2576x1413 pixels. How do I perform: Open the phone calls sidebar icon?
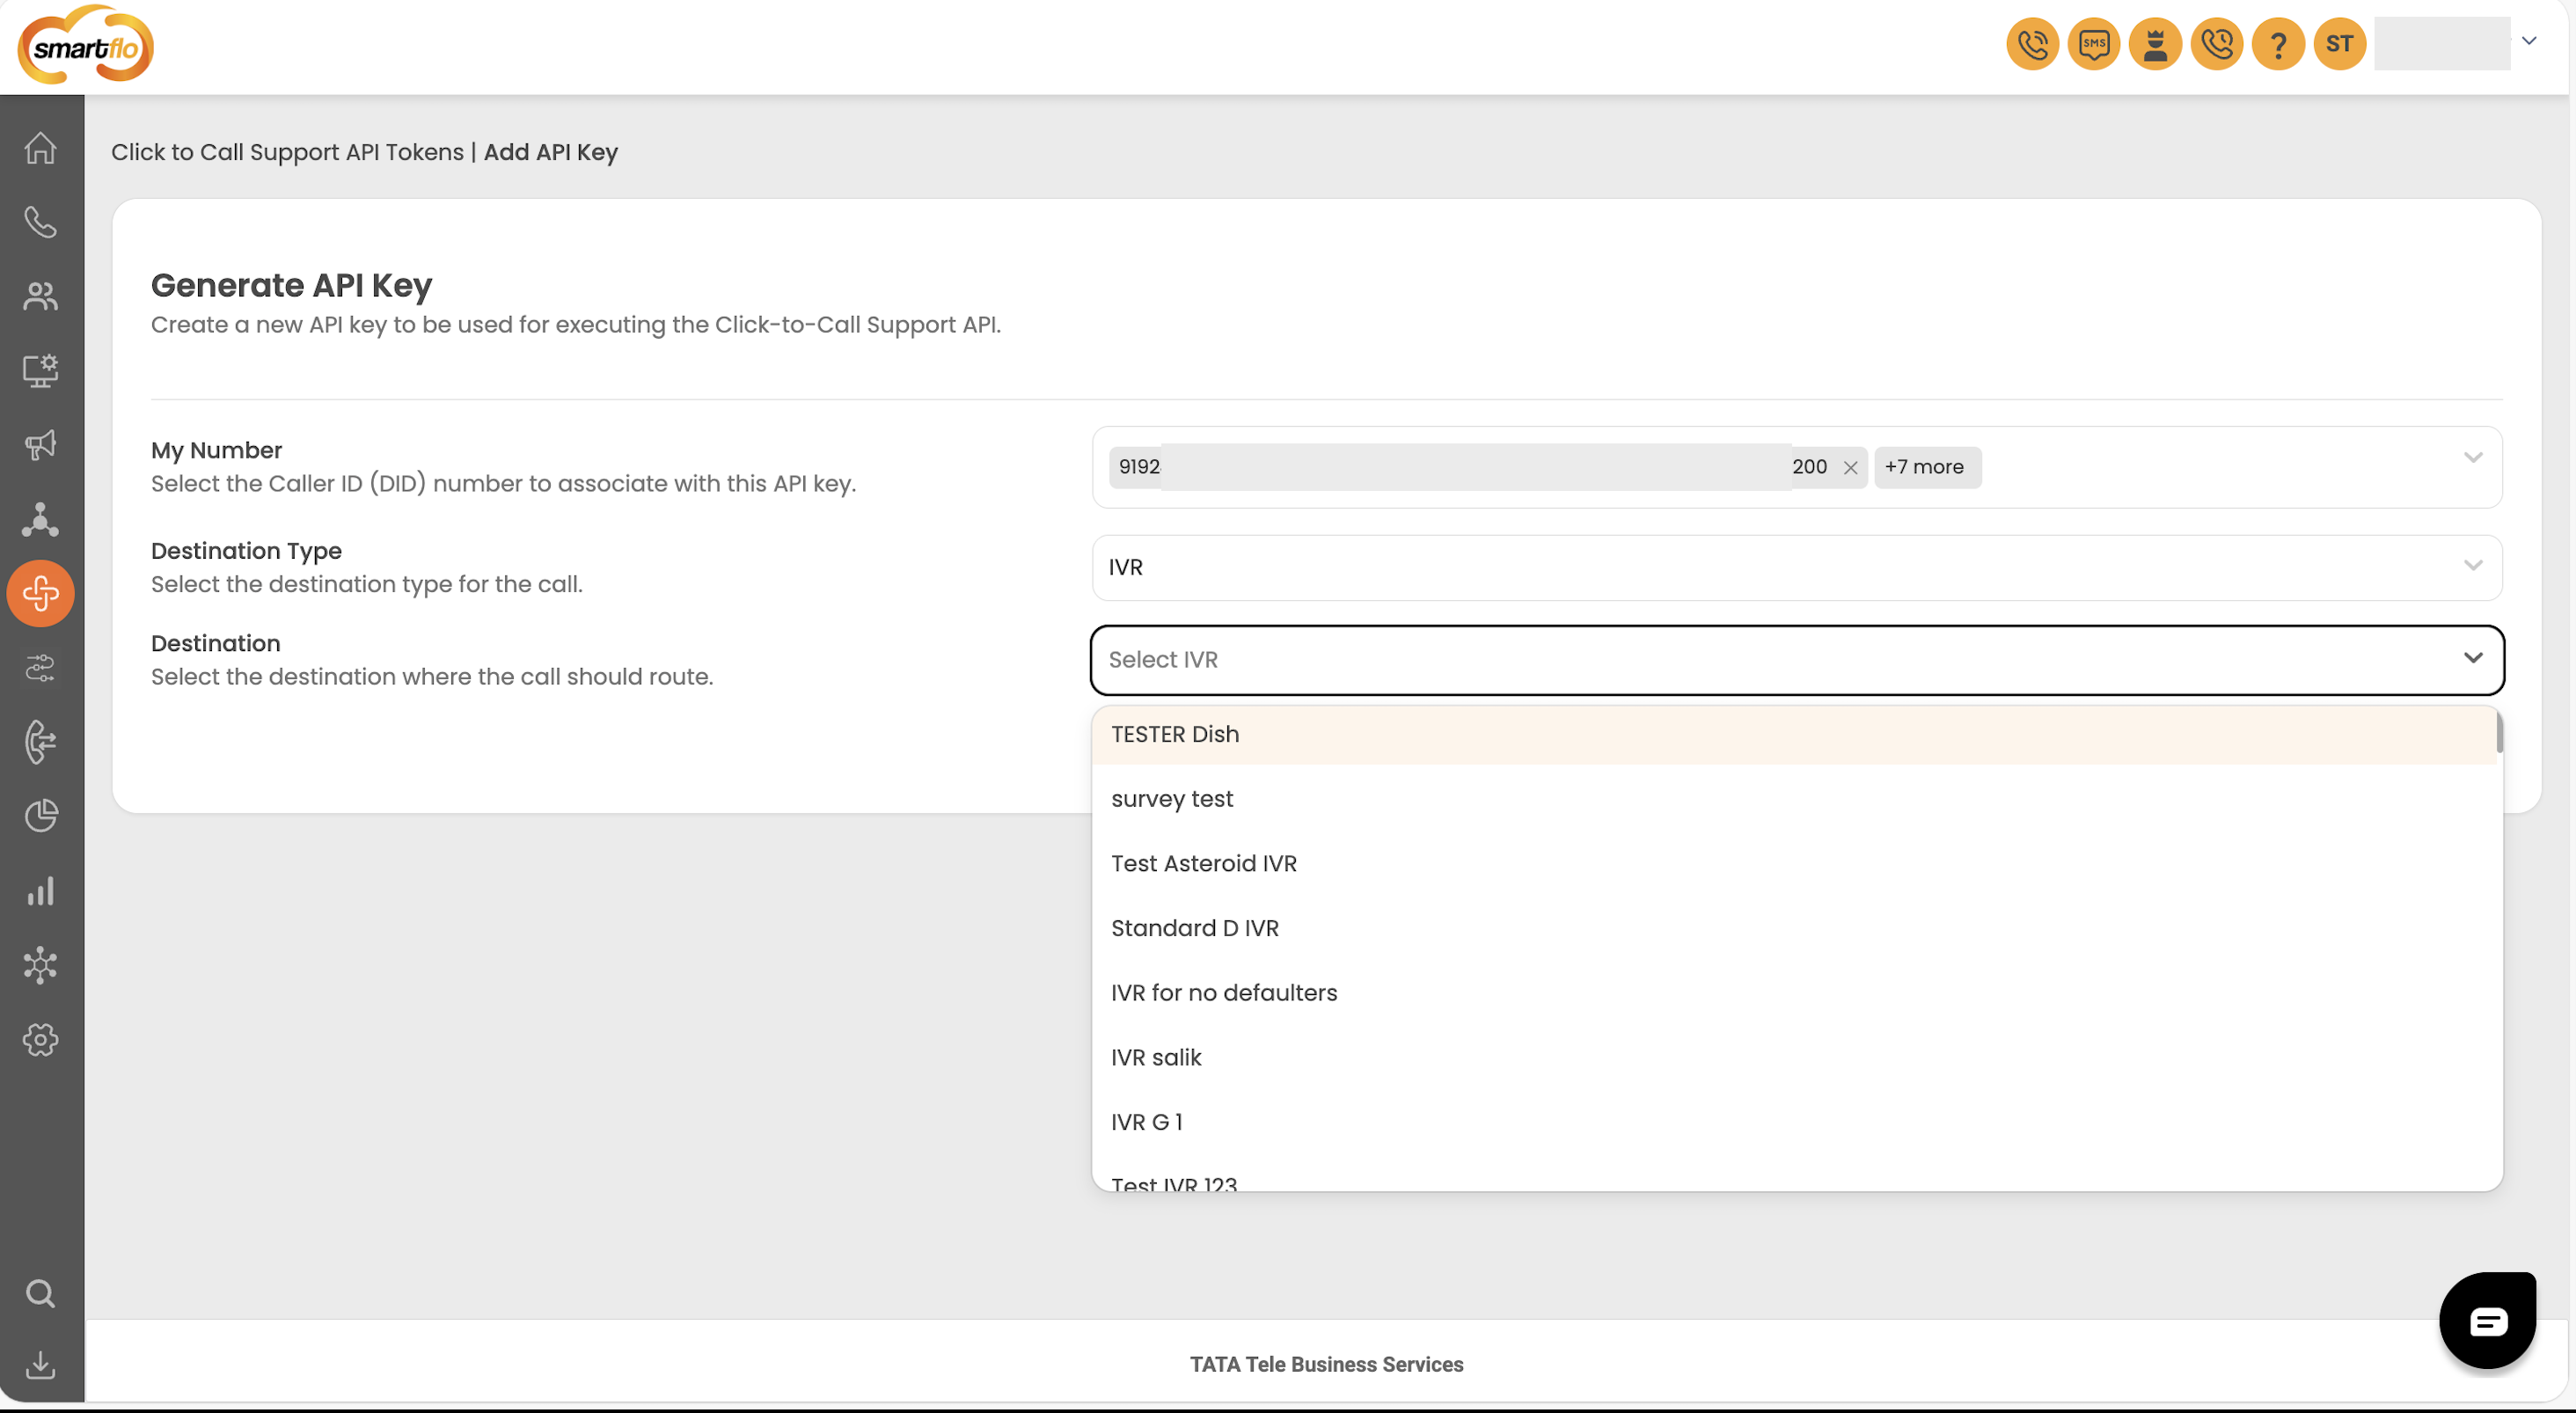pyautogui.click(x=41, y=222)
